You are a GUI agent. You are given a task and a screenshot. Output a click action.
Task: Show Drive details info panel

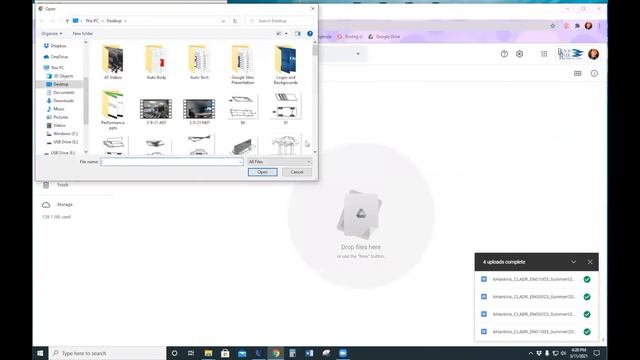[x=594, y=73]
